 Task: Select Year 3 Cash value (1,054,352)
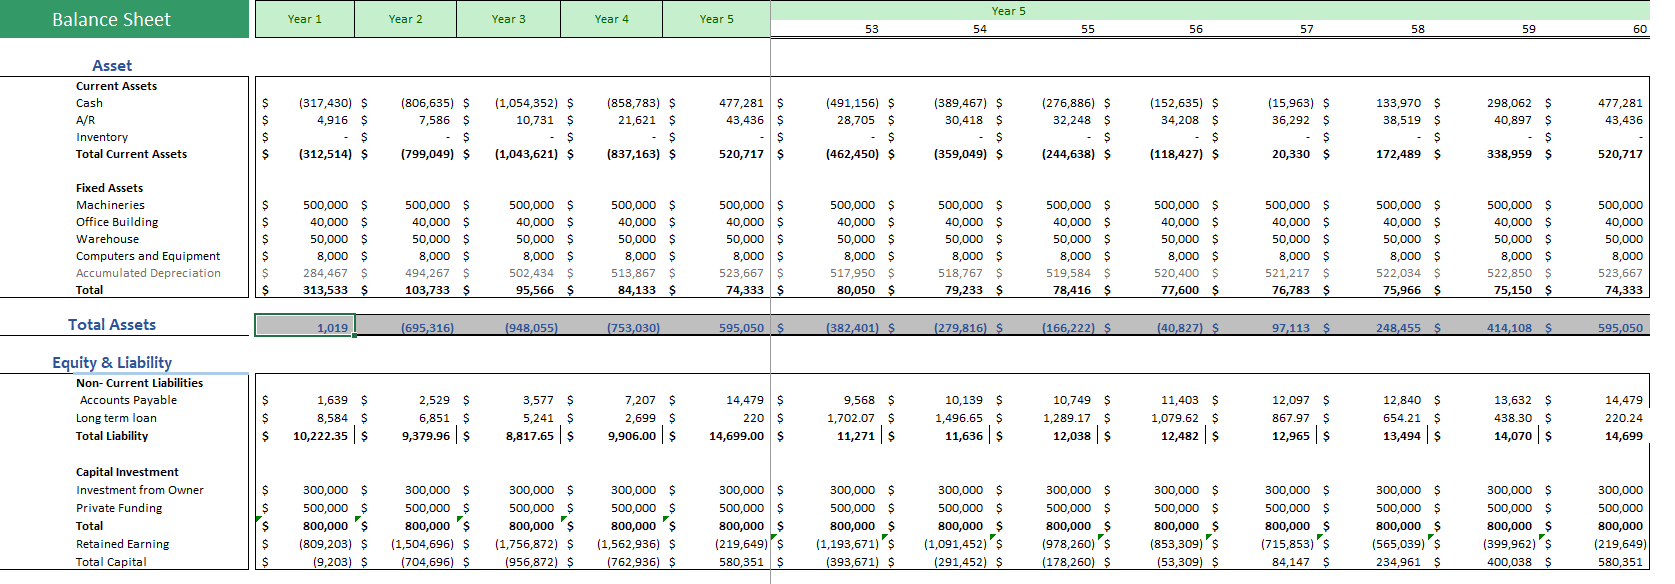[526, 103]
